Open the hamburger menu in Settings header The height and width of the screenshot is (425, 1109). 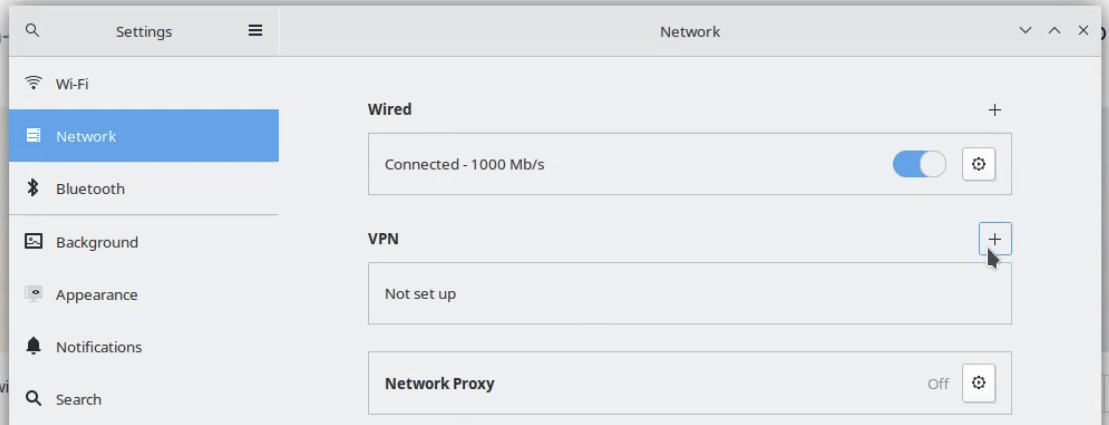coord(255,30)
